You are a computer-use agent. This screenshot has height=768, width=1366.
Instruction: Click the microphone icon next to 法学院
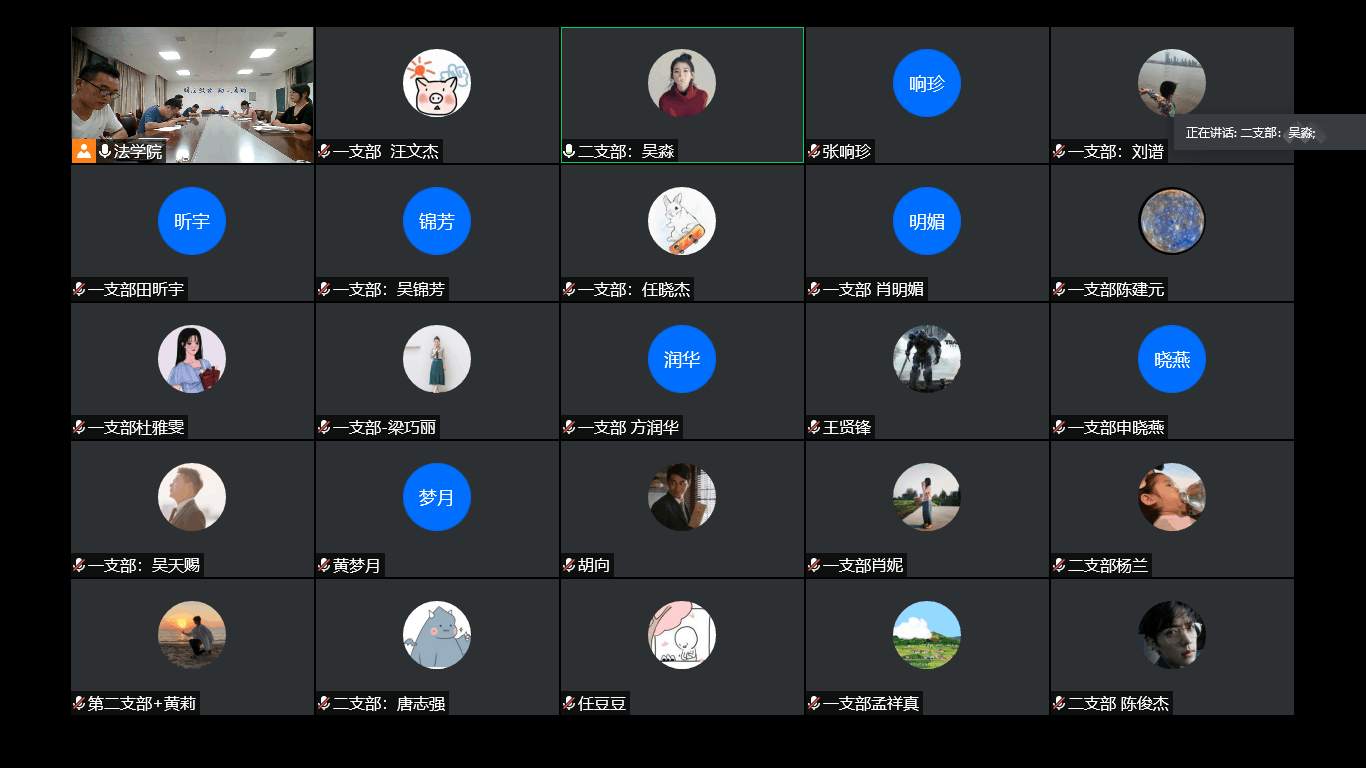(105, 151)
